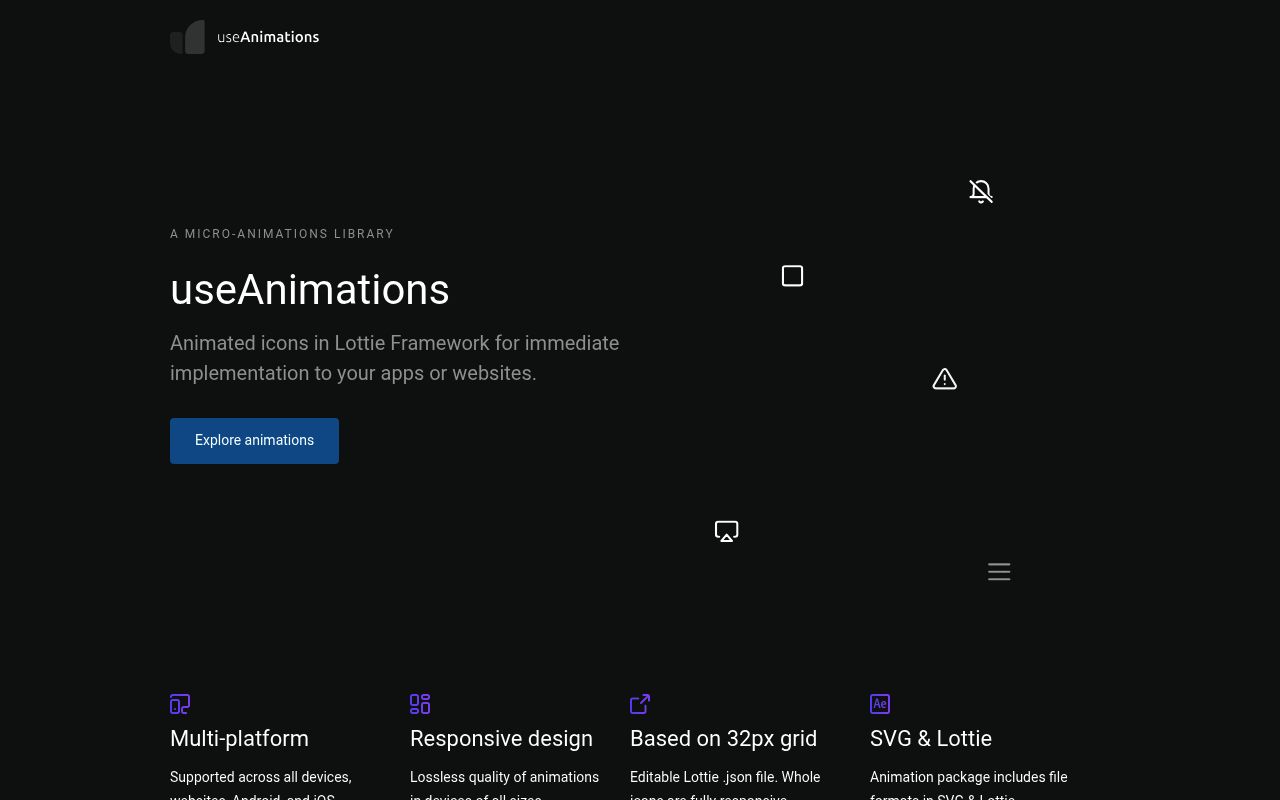The width and height of the screenshot is (1280, 800).
Task: Click the 'useAnimations' header logo text
Action: 268,37
